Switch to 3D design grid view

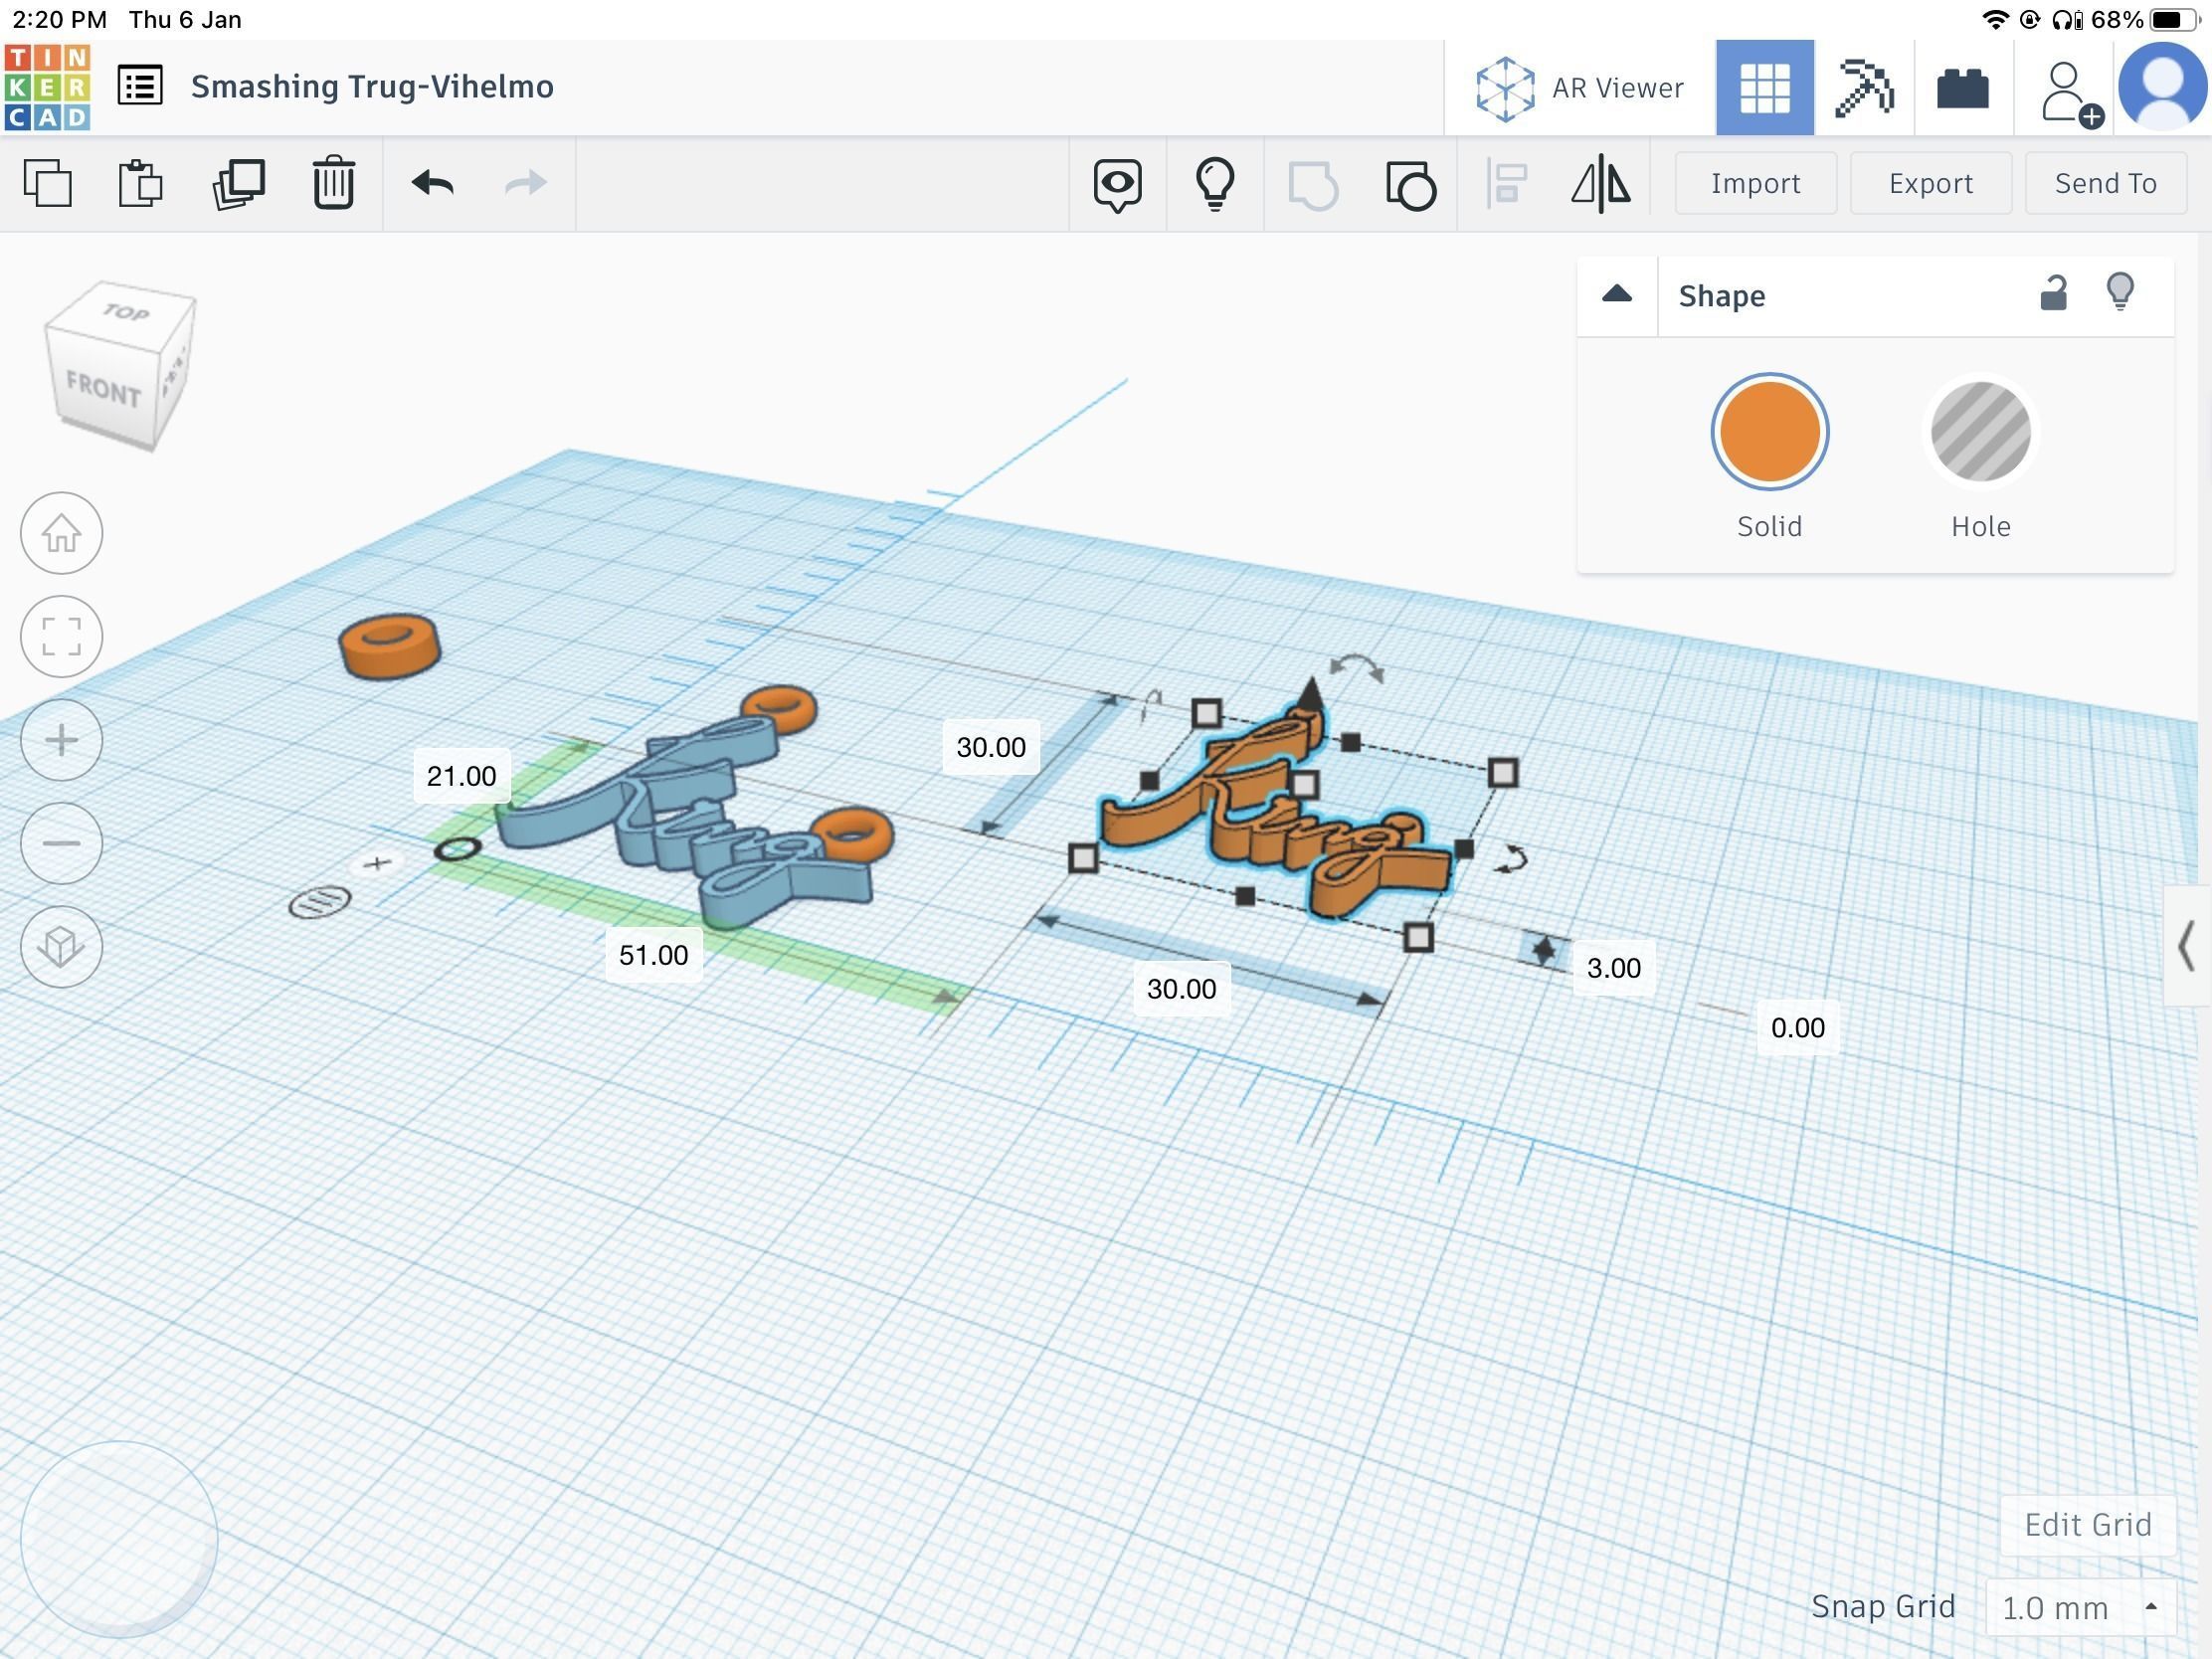coord(1764,88)
